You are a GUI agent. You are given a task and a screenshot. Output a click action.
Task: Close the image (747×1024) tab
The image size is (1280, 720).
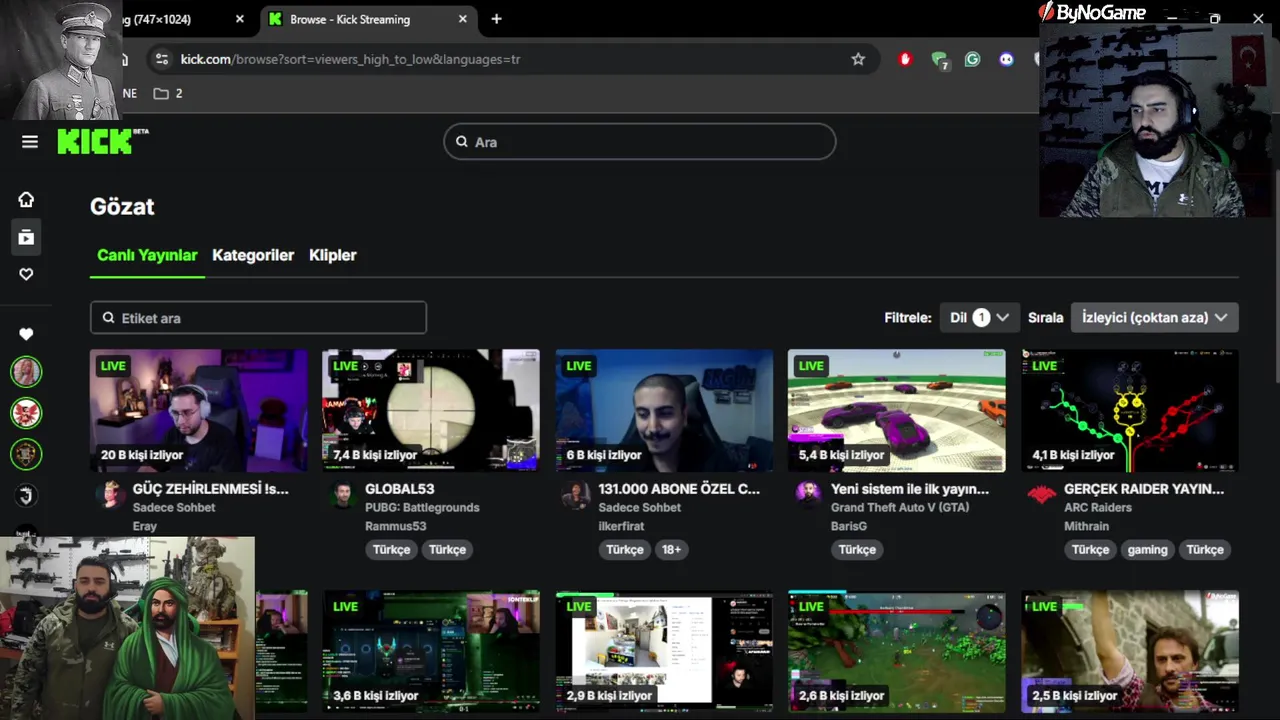point(239,19)
